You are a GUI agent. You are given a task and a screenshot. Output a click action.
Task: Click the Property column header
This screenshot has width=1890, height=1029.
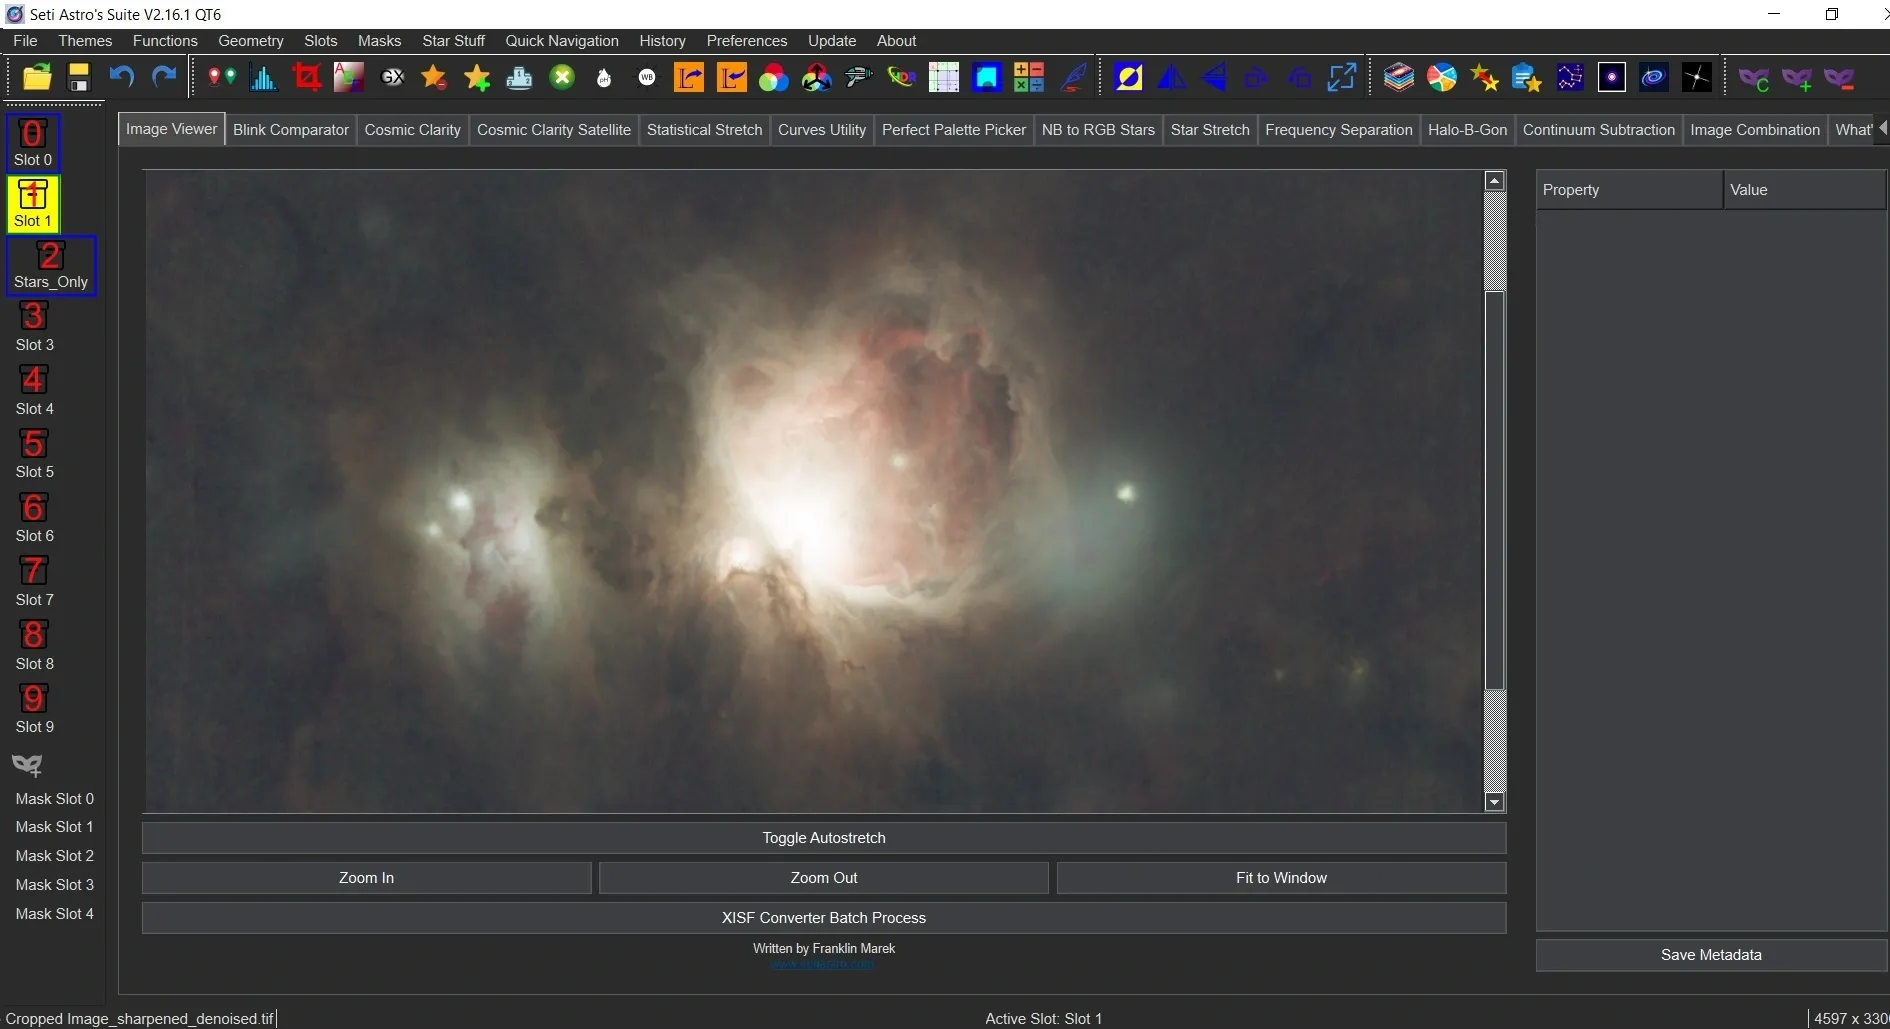(1629, 190)
